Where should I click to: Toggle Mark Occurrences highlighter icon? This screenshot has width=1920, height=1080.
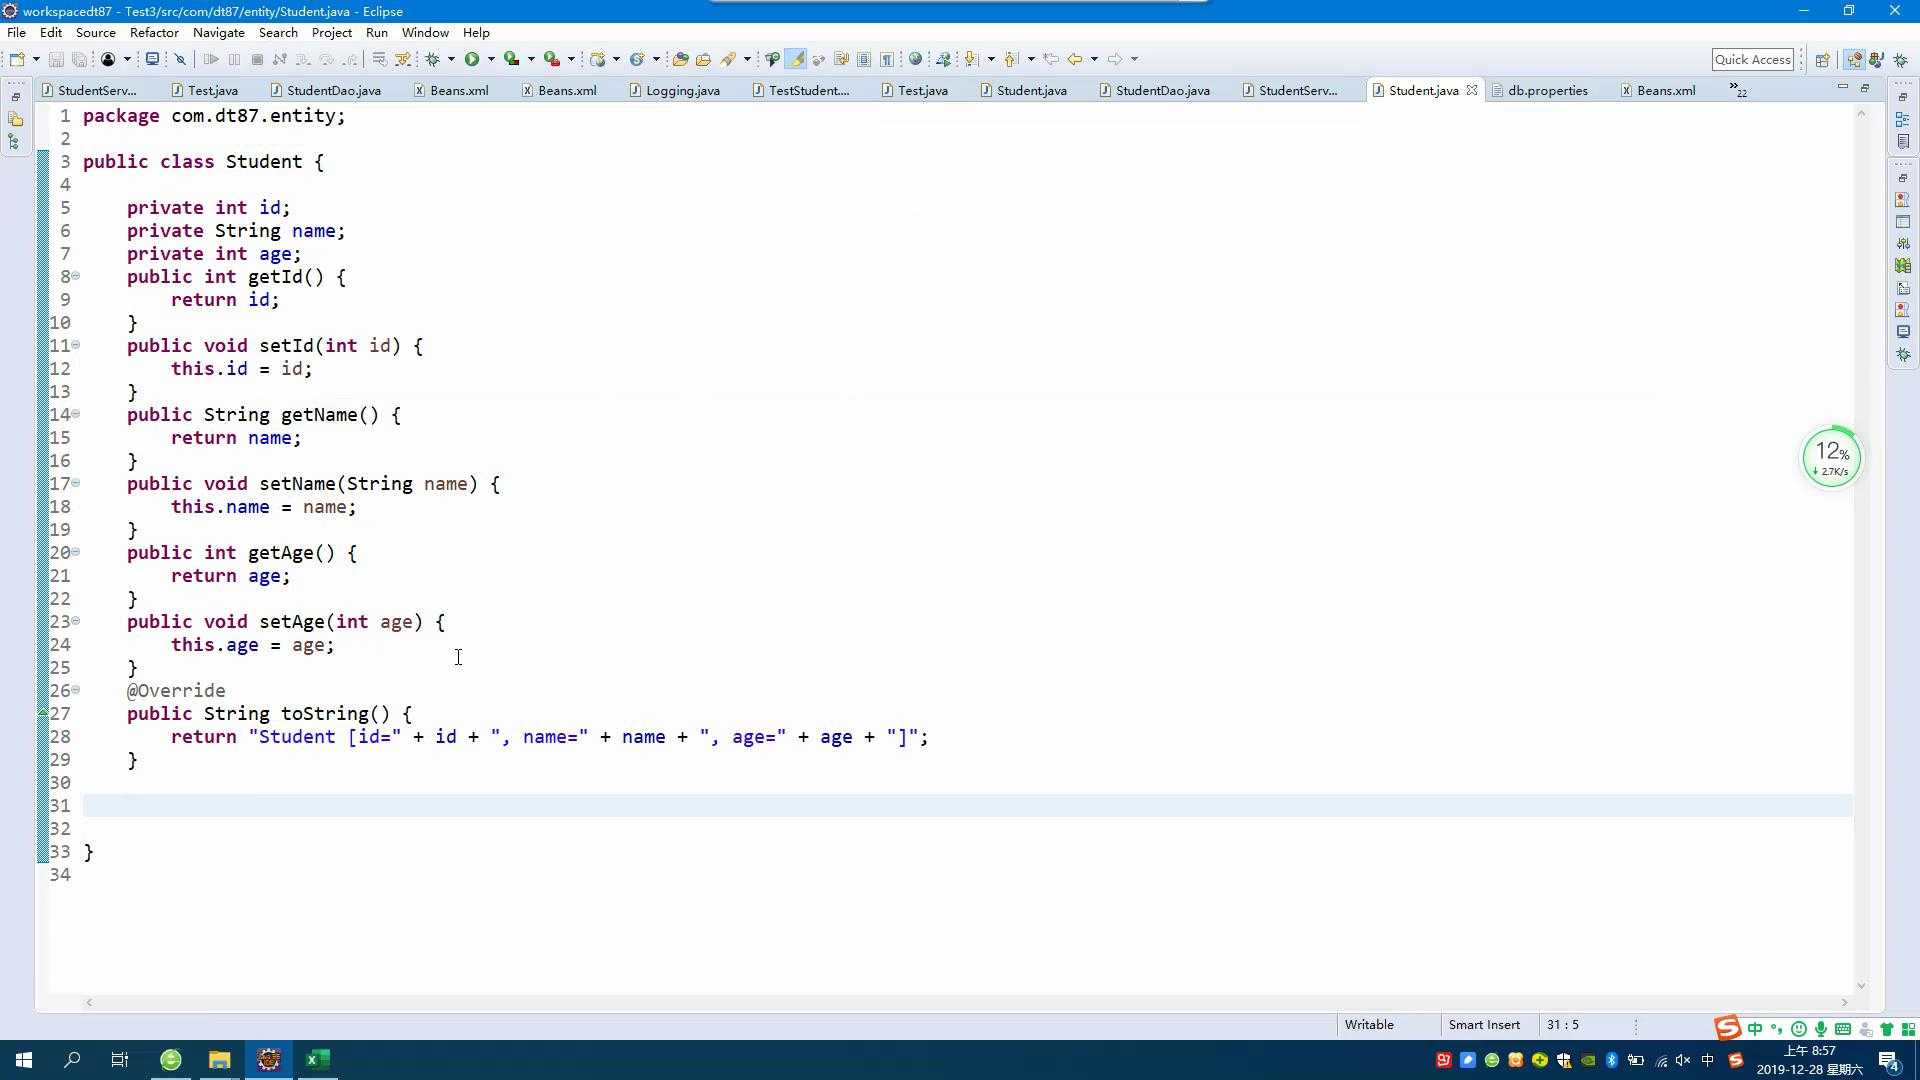pos(796,59)
